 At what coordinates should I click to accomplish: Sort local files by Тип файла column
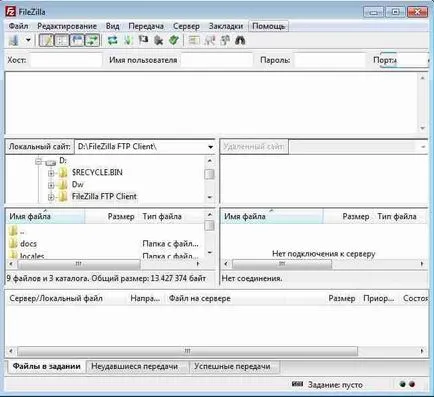(x=171, y=216)
